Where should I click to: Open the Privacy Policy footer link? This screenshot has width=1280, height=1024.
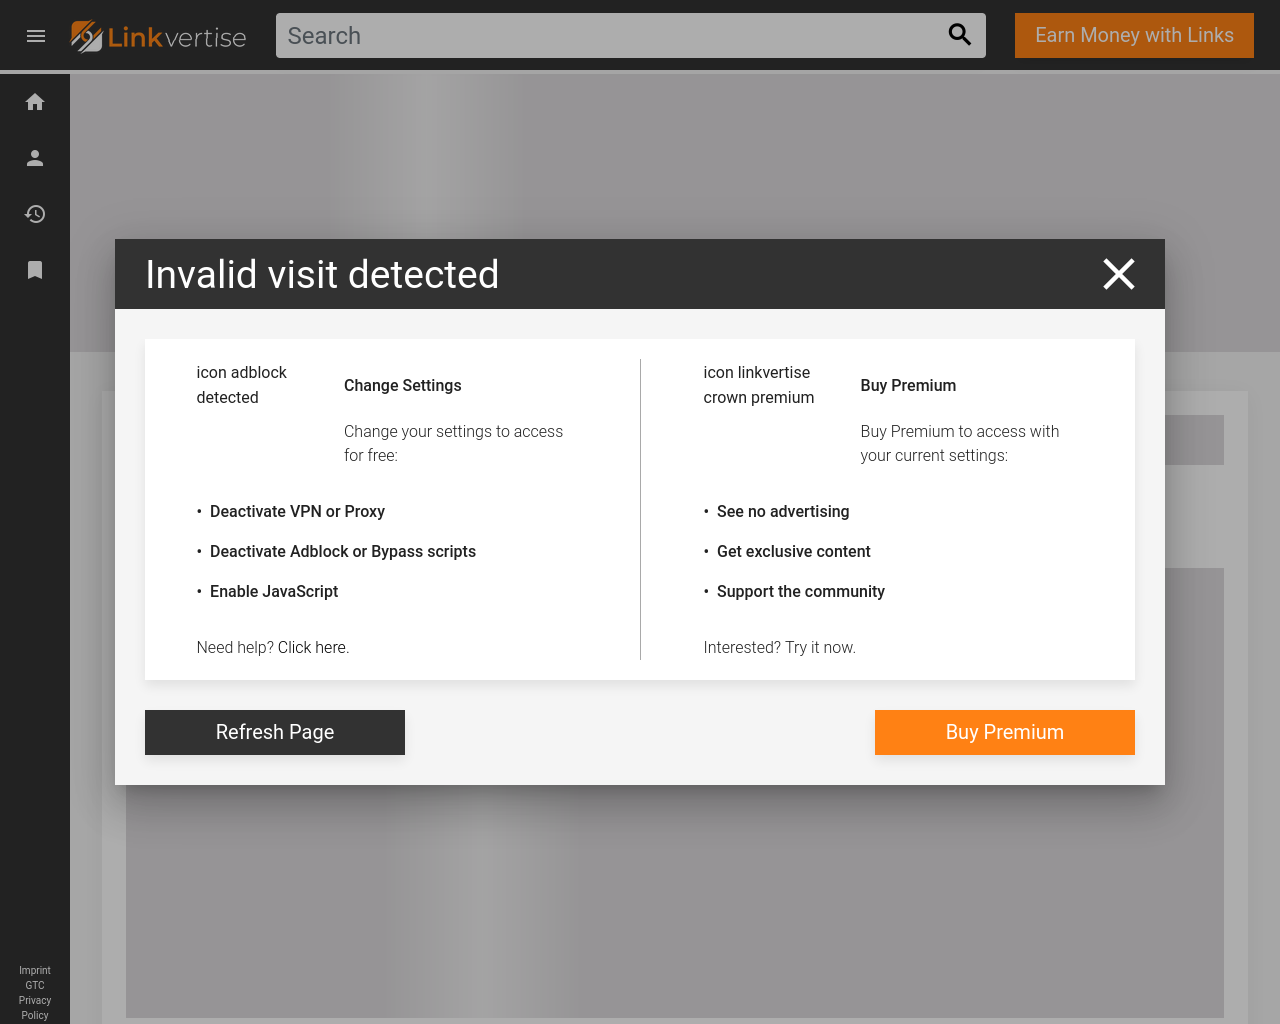[35, 1008]
